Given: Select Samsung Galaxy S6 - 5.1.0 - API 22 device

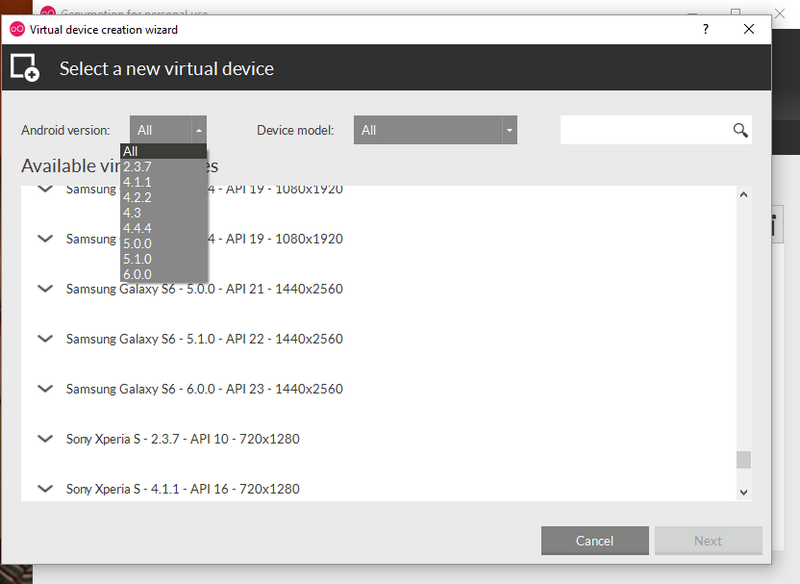Looking at the screenshot, I should click(204, 339).
